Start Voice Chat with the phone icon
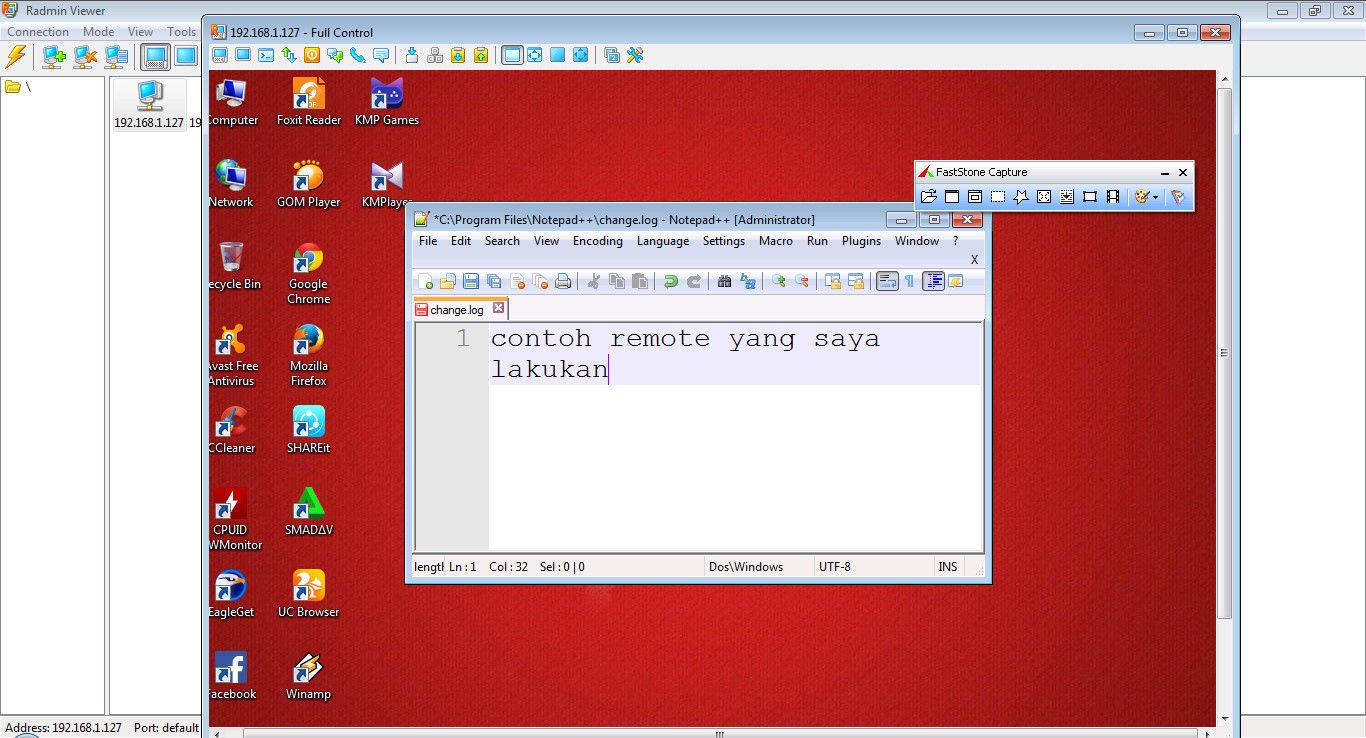1366x738 pixels. click(x=358, y=55)
